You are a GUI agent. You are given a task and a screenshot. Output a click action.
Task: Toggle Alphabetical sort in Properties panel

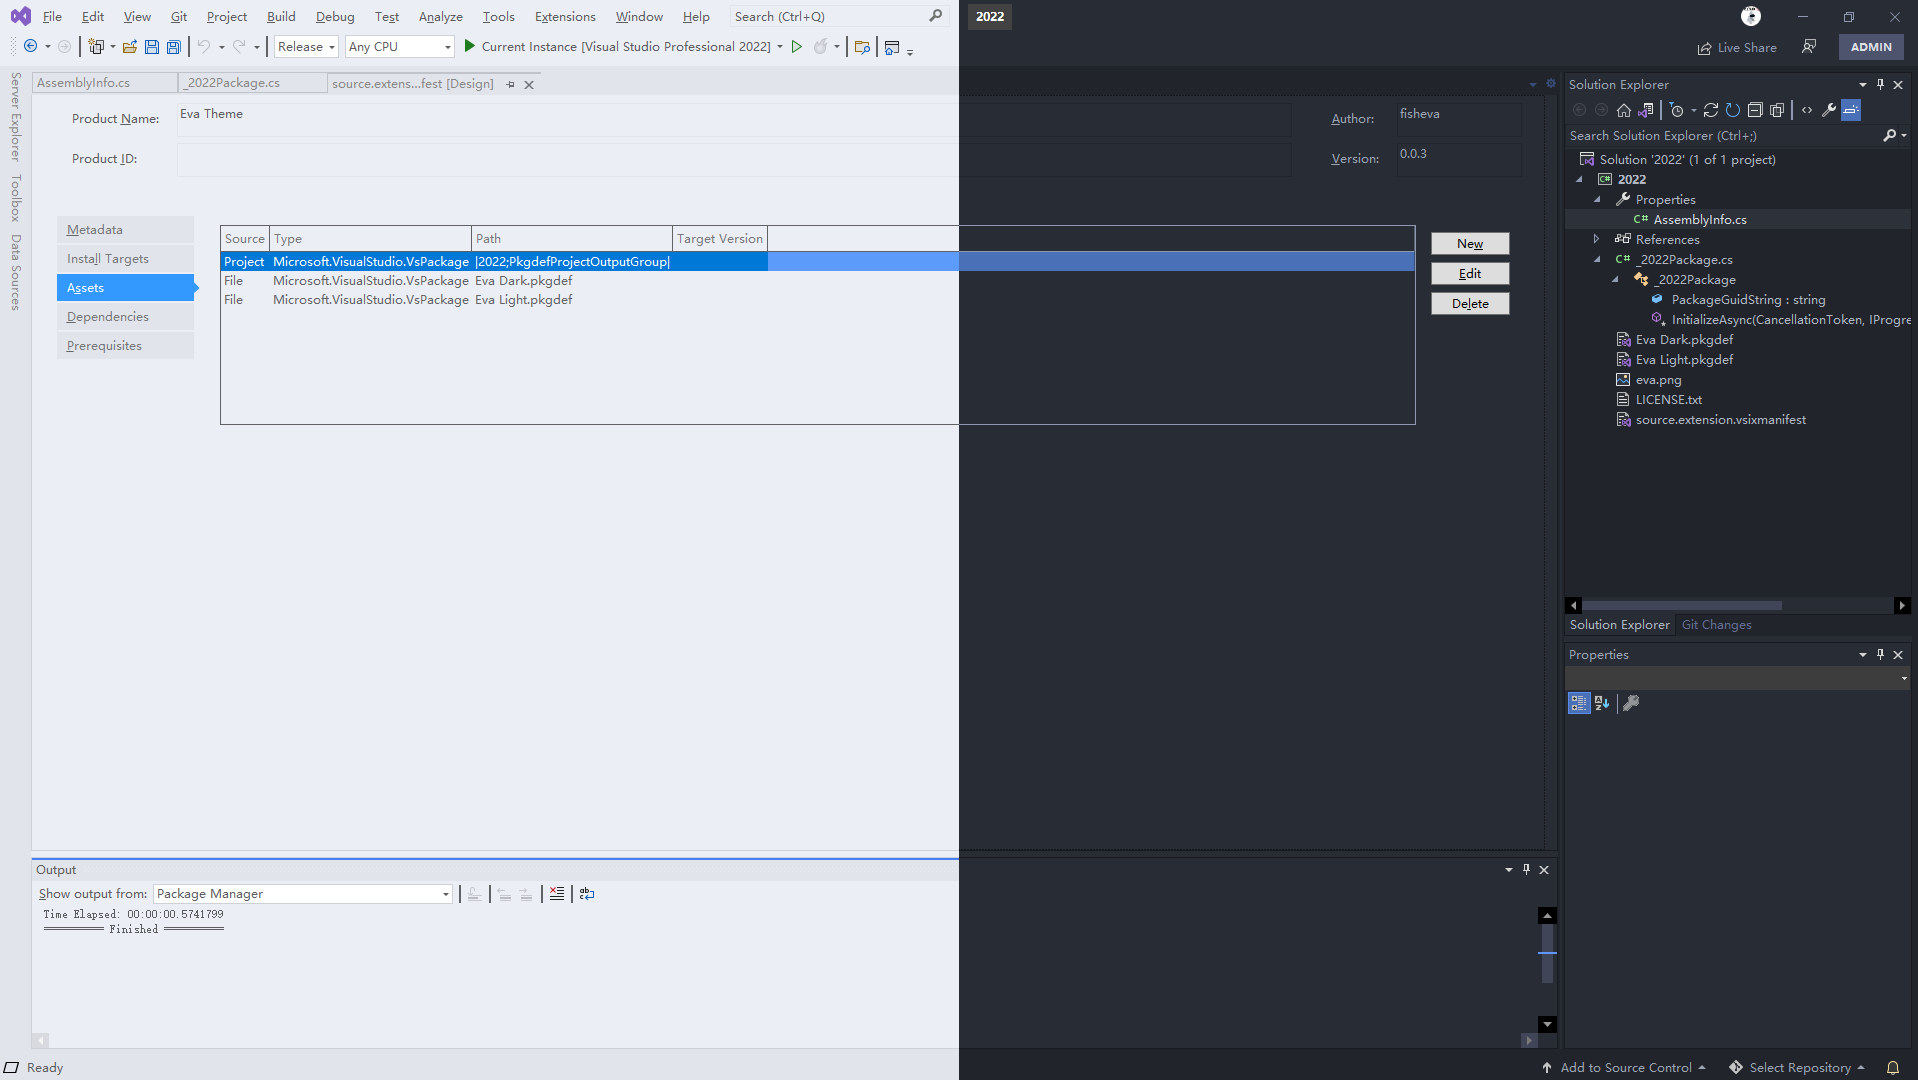[1602, 703]
